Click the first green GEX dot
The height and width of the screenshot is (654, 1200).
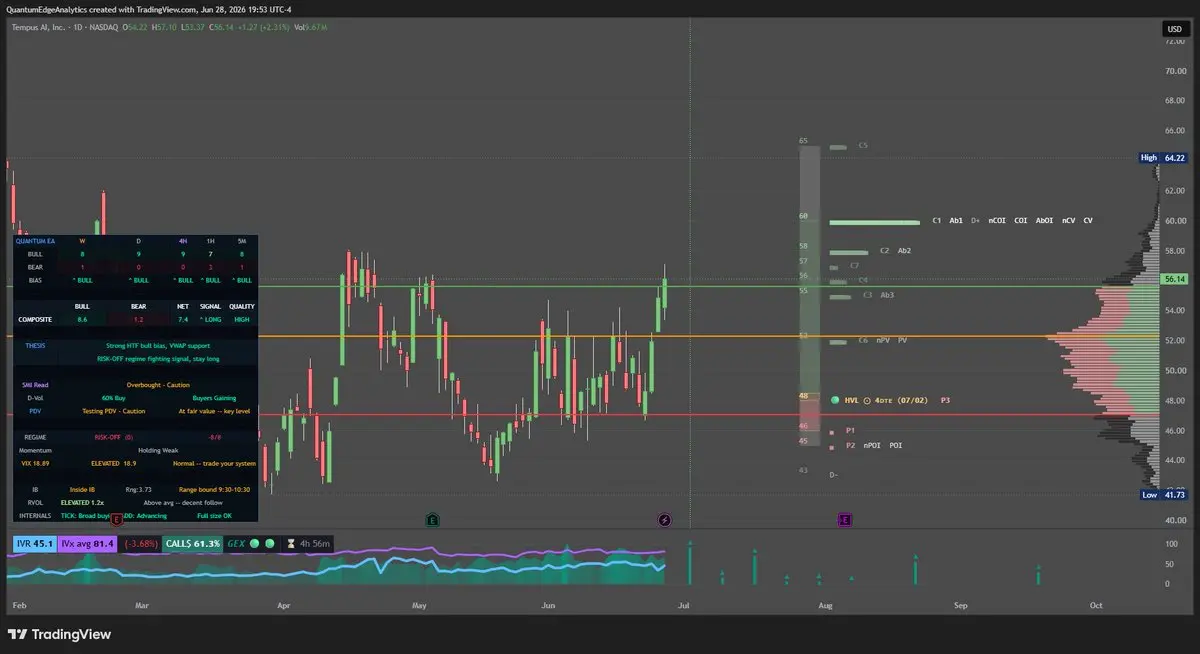255,544
